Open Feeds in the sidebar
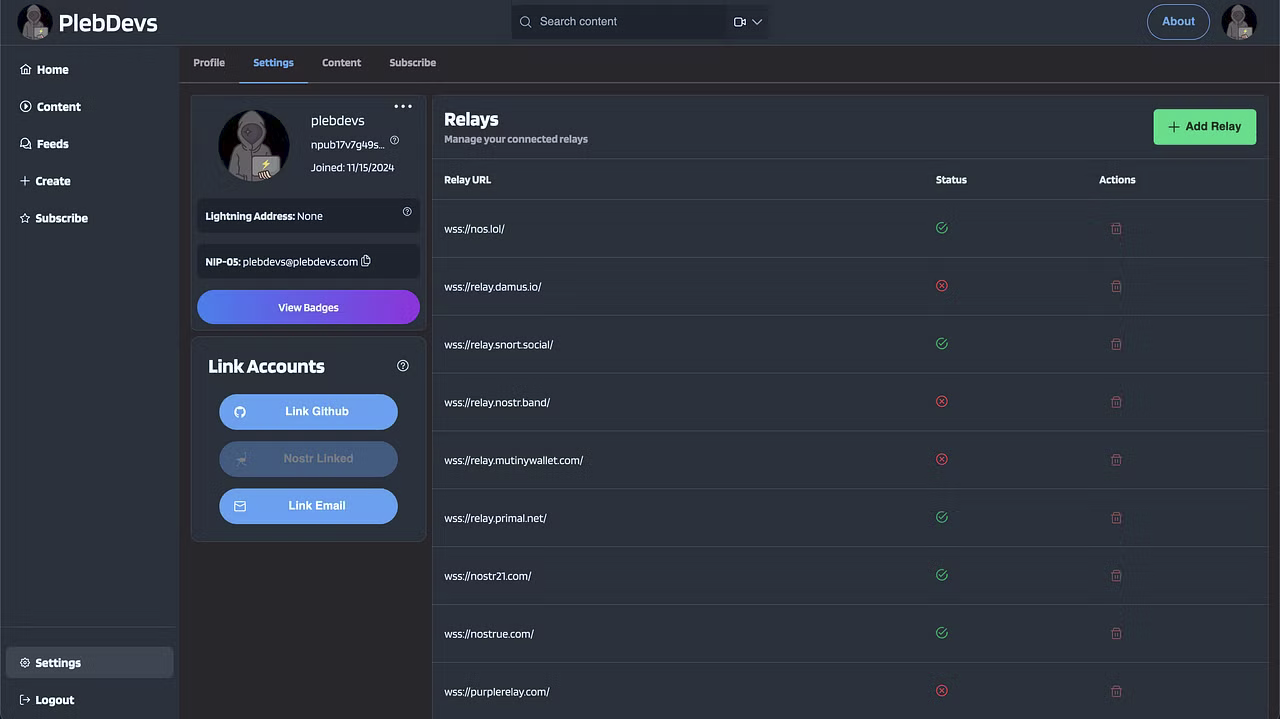 coord(52,144)
